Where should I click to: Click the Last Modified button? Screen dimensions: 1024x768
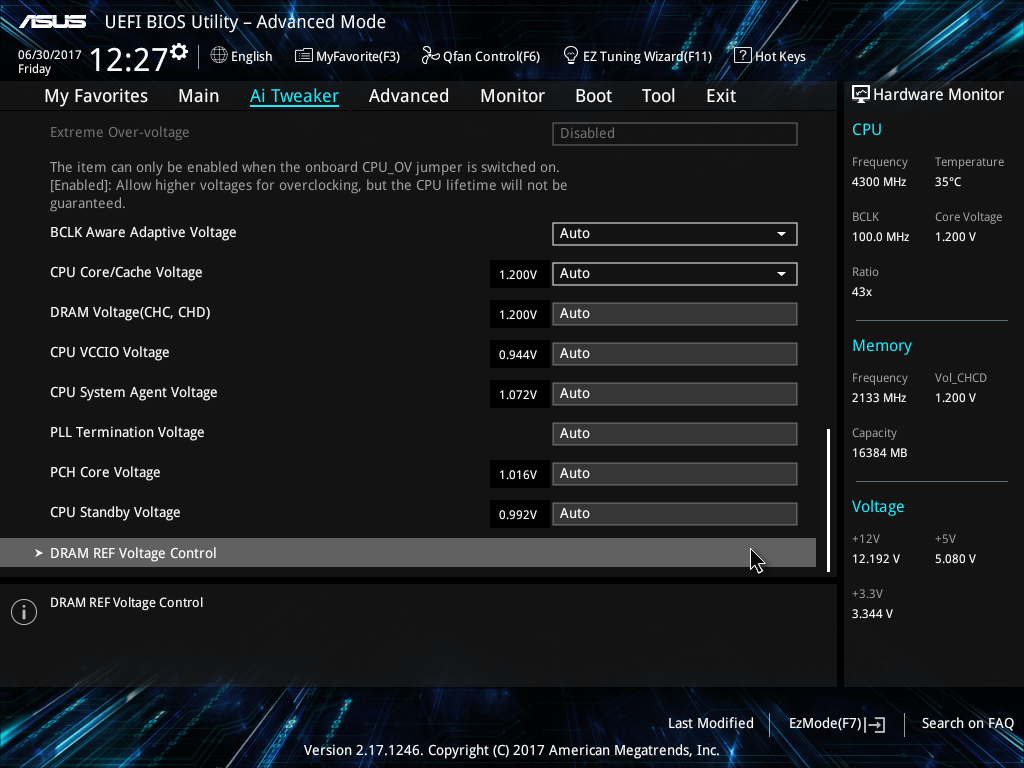(711, 724)
